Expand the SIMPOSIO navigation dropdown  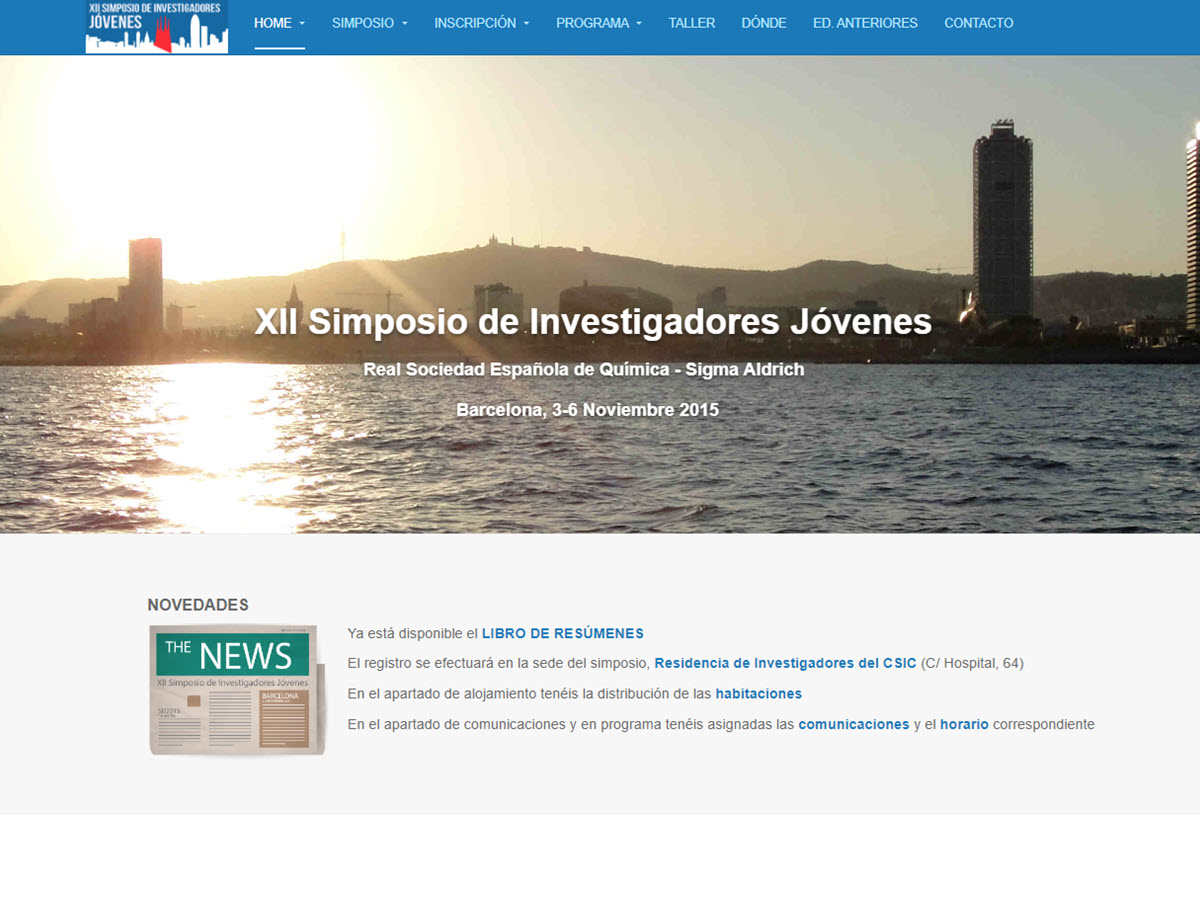pos(369,23)
